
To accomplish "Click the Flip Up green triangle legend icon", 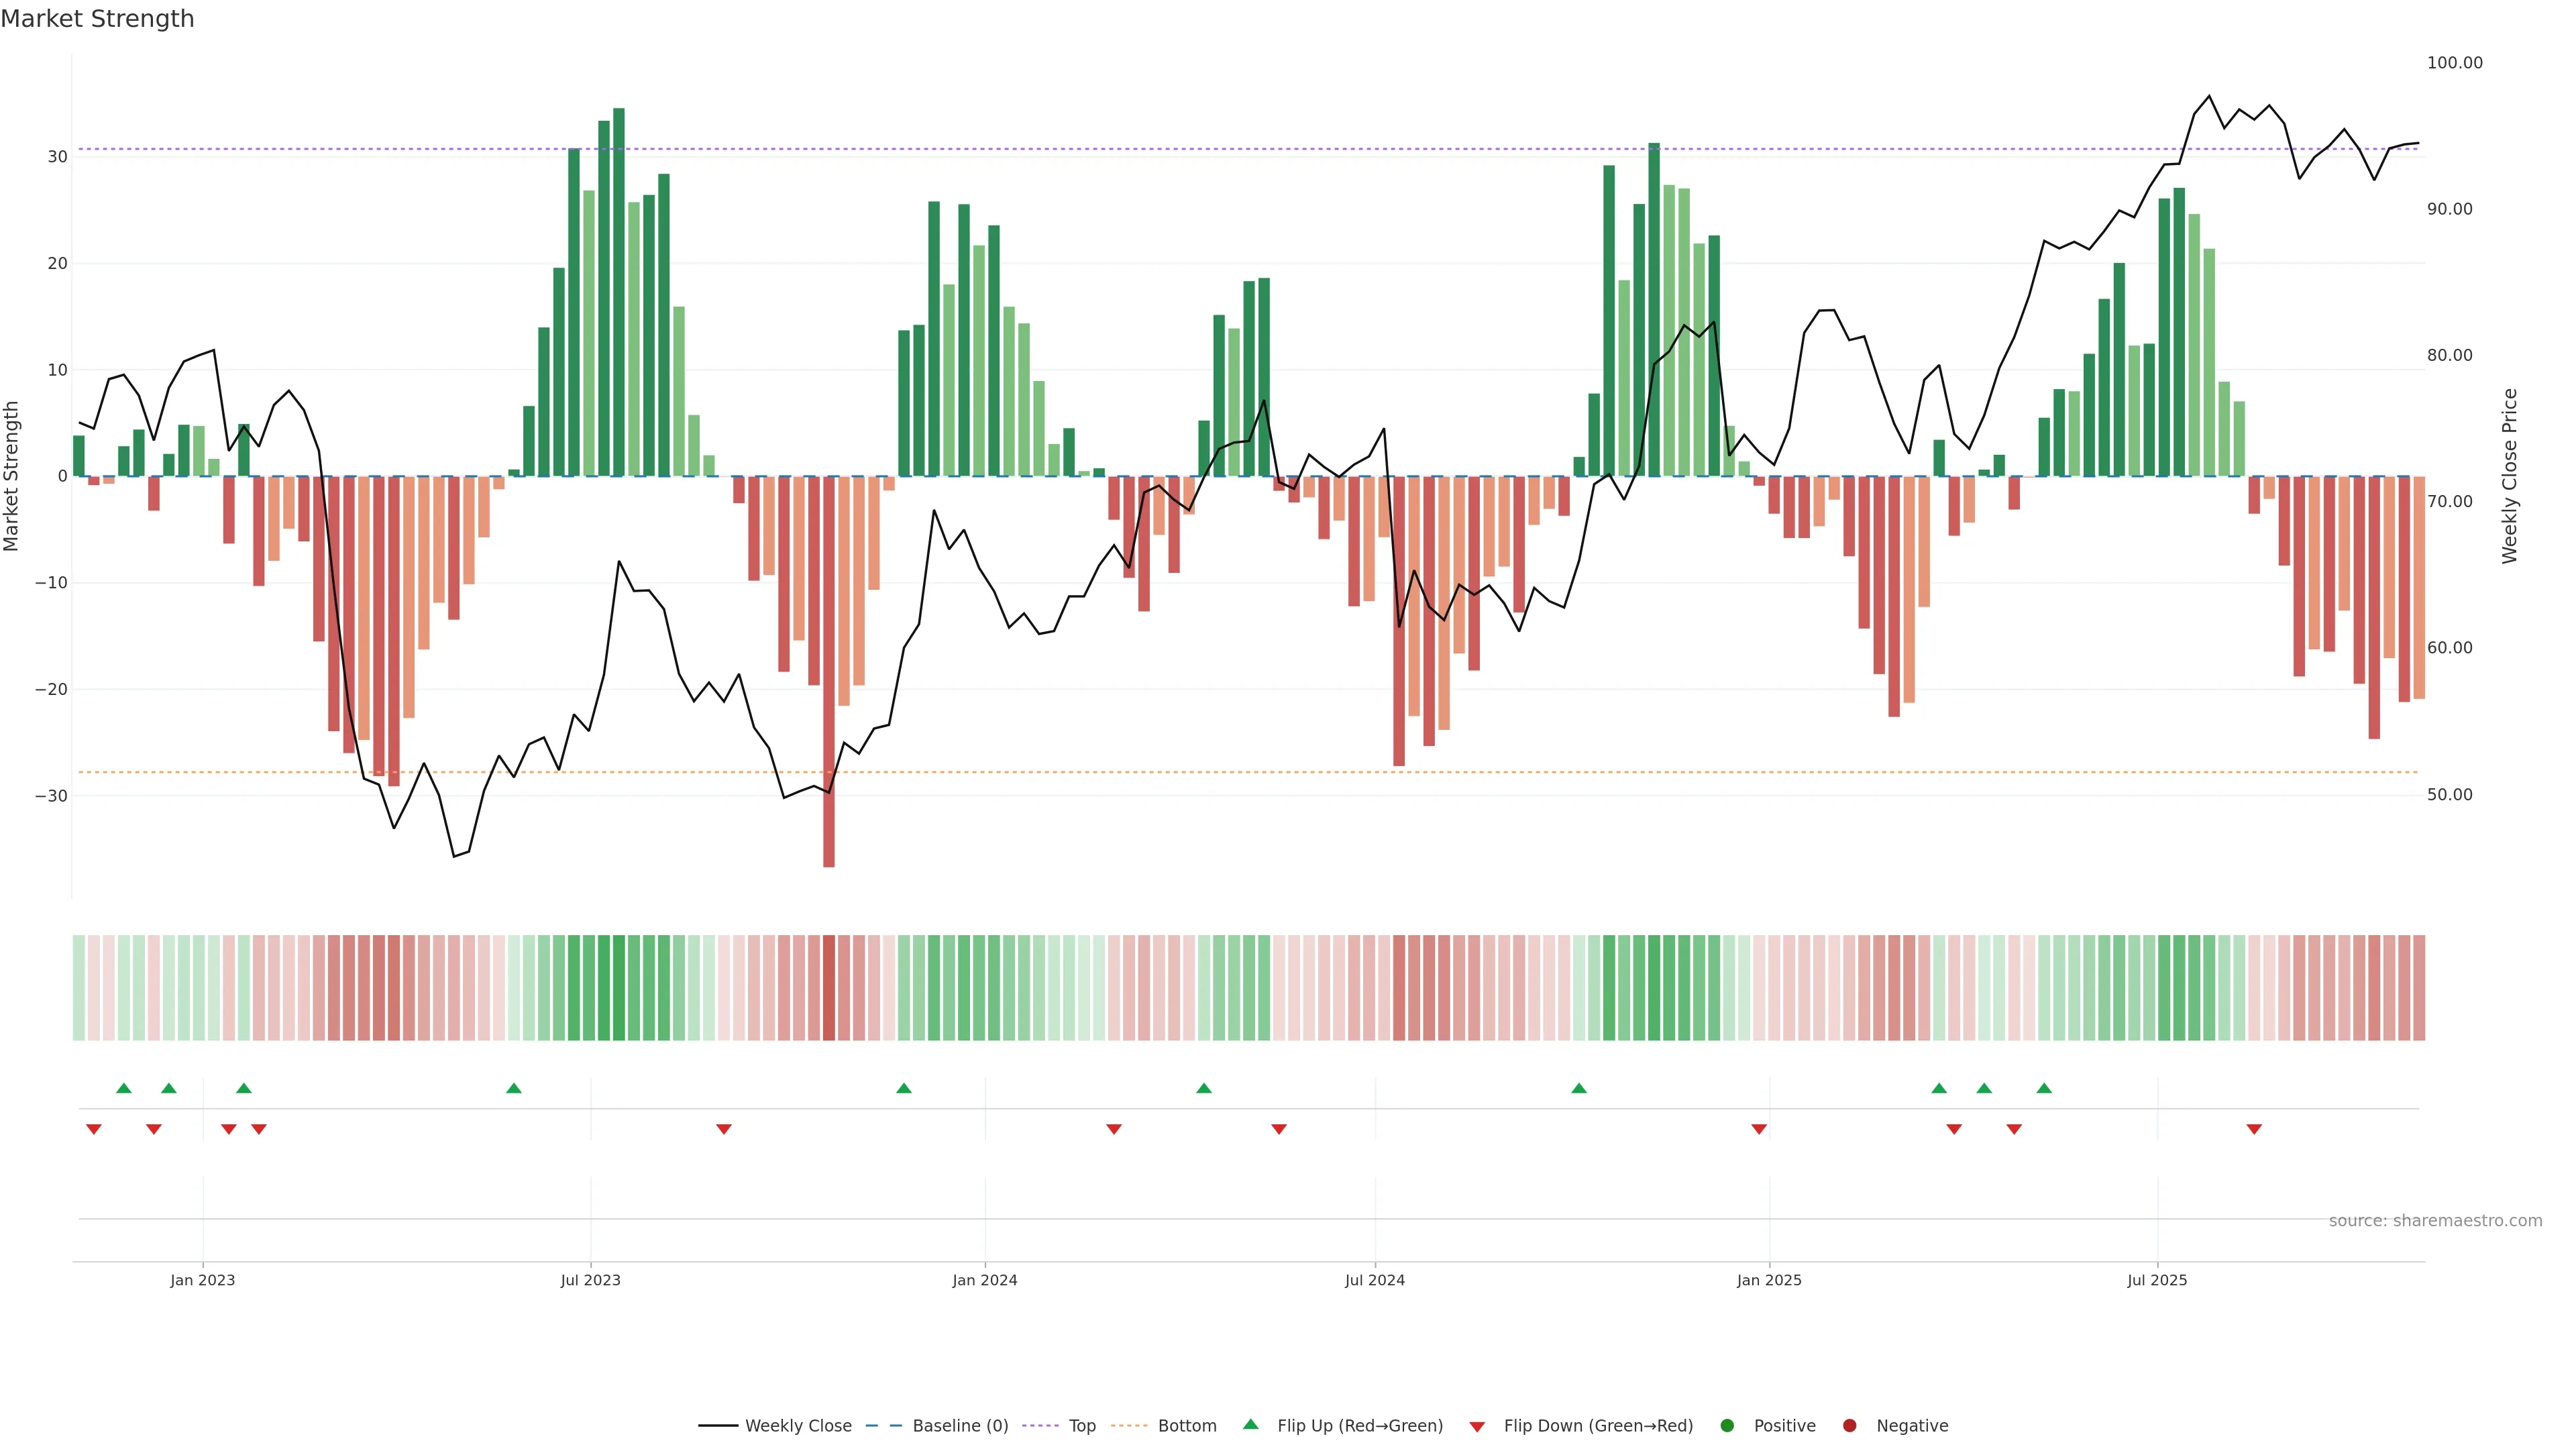I will [1250, 1424].
